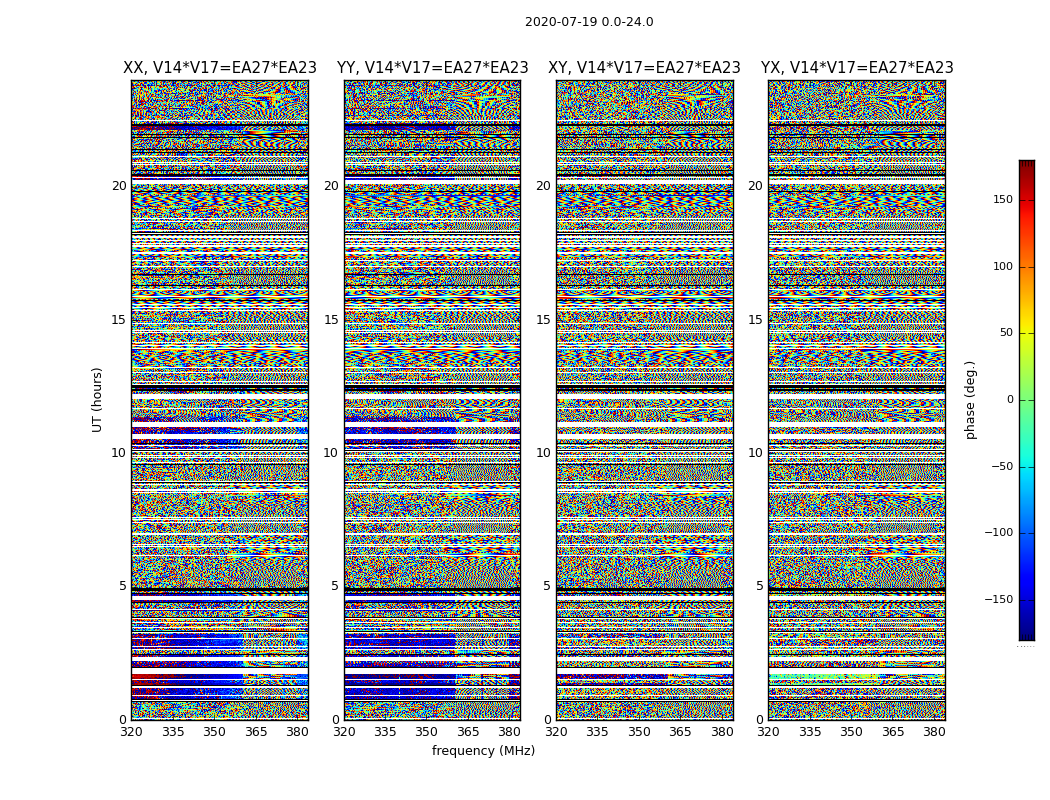Click the UT tick "15" beside the XY plot

point(544,320)
